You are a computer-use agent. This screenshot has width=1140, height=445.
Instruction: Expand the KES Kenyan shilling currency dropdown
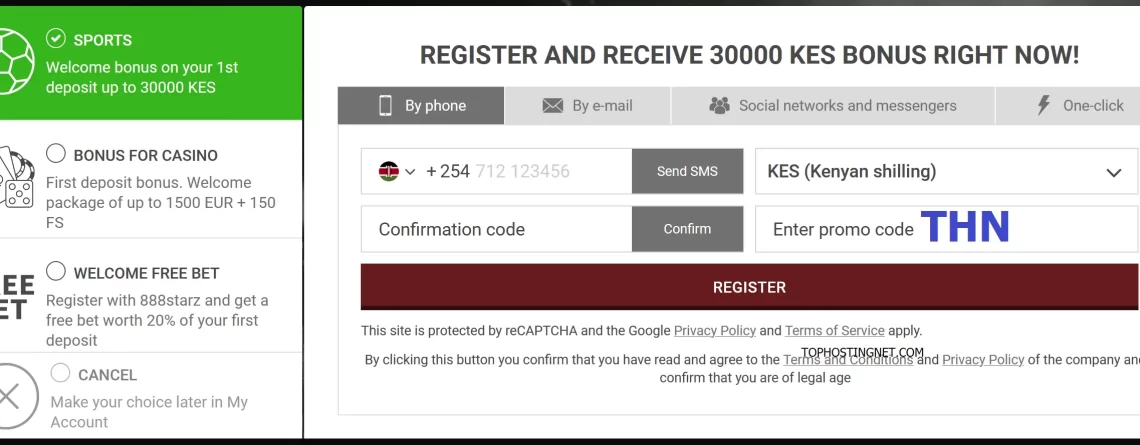pyautogui.click(x=947, y=172)
